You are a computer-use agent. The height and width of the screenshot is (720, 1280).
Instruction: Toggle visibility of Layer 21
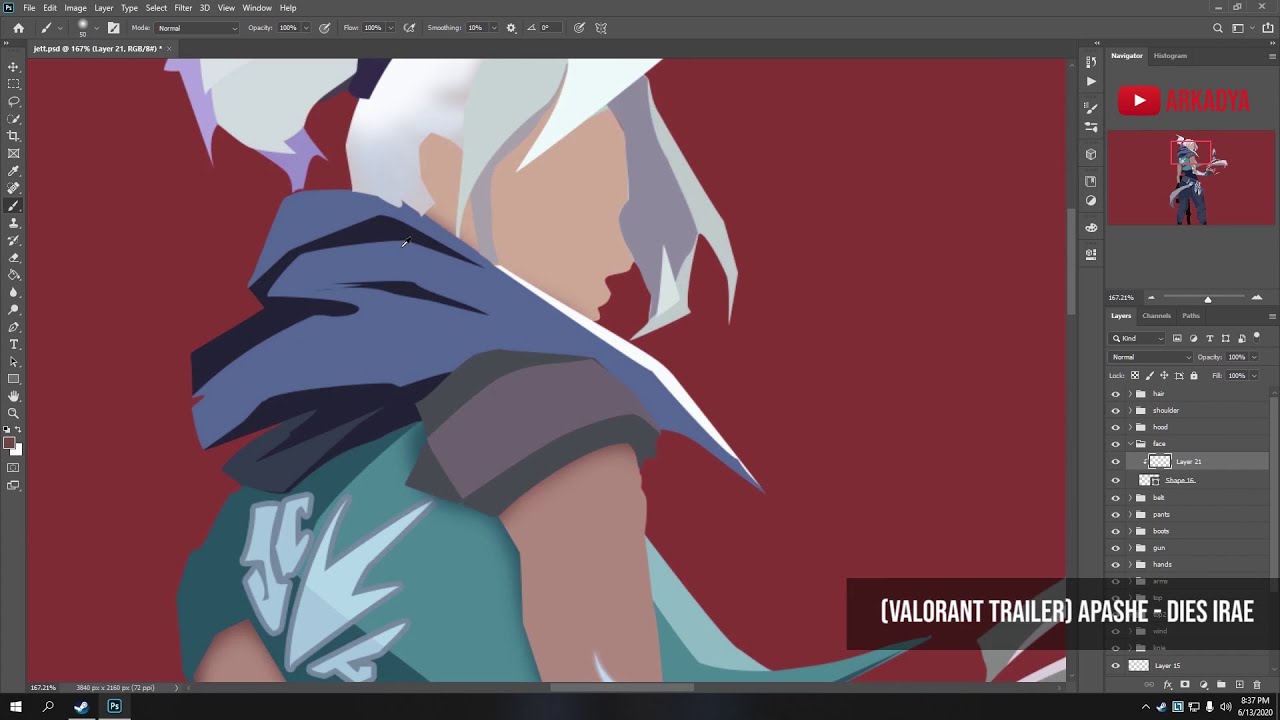[x=1116, y=462]
